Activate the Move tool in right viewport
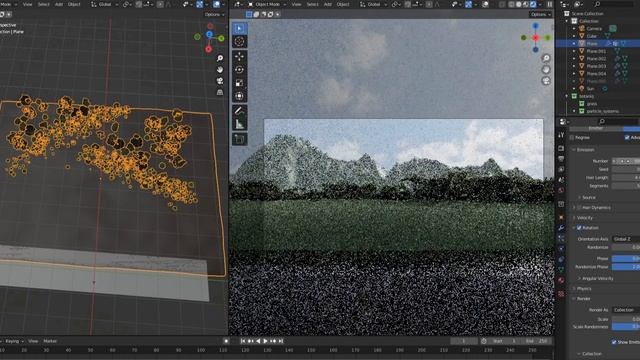 (x=240, y=56)
